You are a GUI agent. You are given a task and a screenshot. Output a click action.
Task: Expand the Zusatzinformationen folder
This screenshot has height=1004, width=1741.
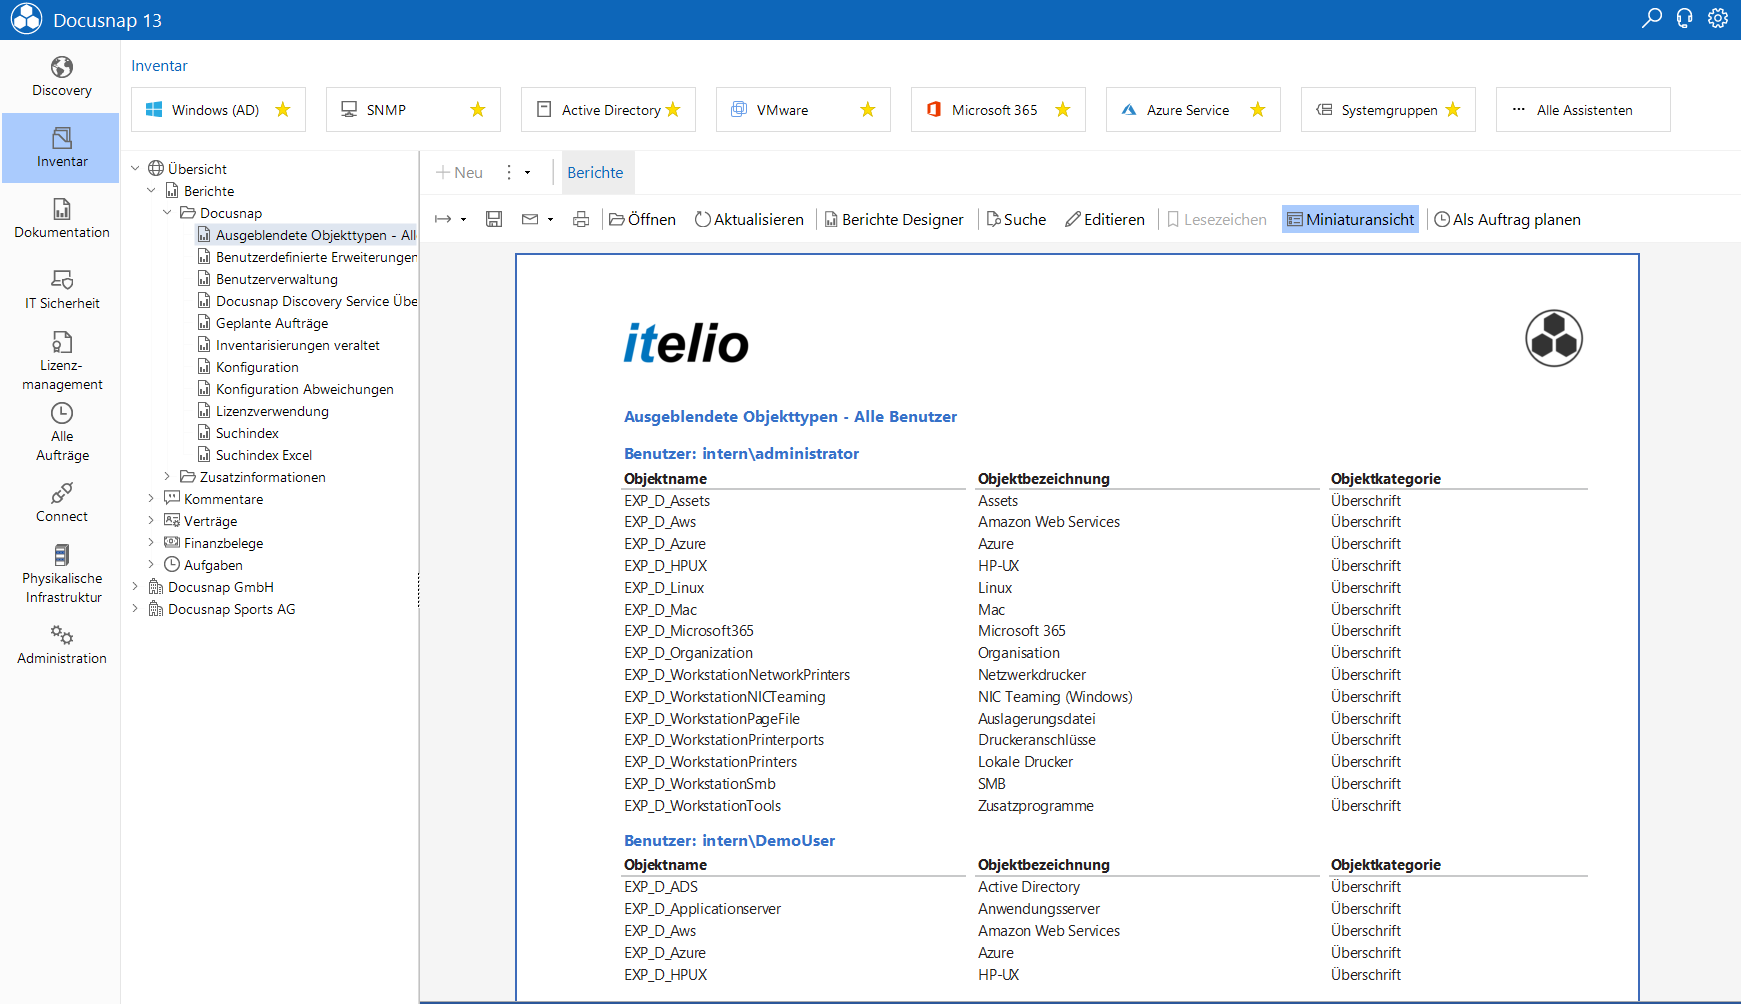(167, 477)
